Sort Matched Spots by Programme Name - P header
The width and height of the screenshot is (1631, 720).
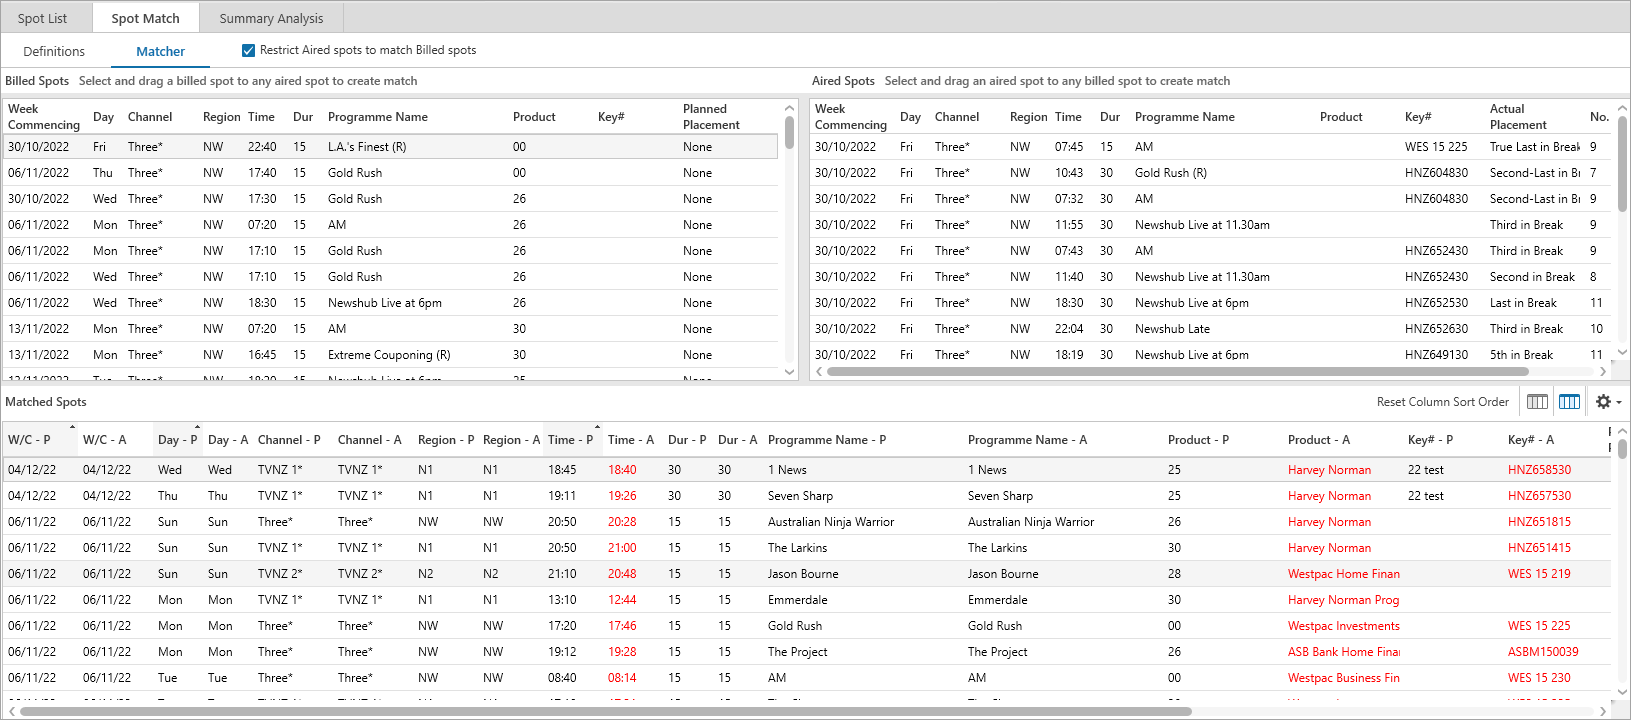827,440
